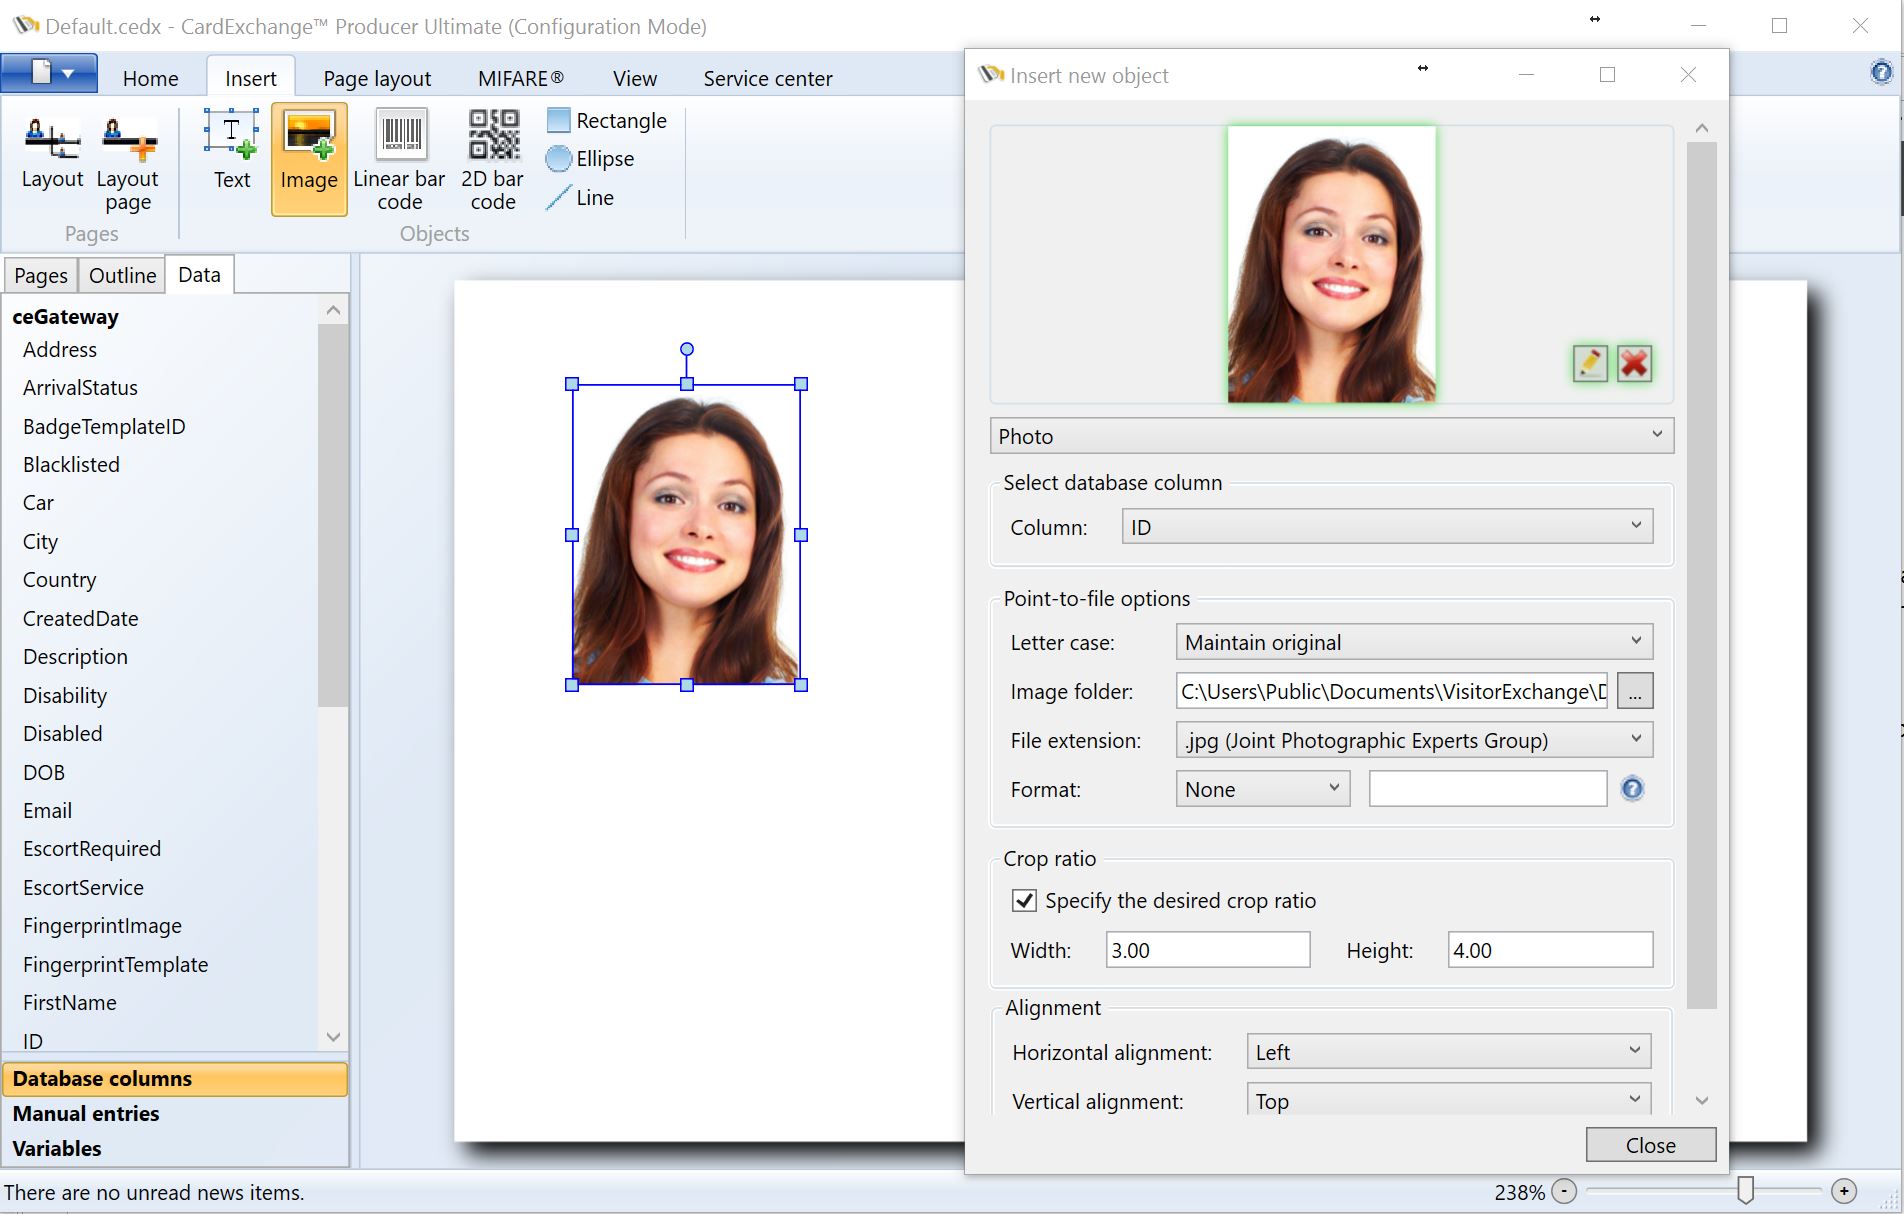Edit the preview photo with pencil icon
1904x1214 pixels.
coord(1590,363)
